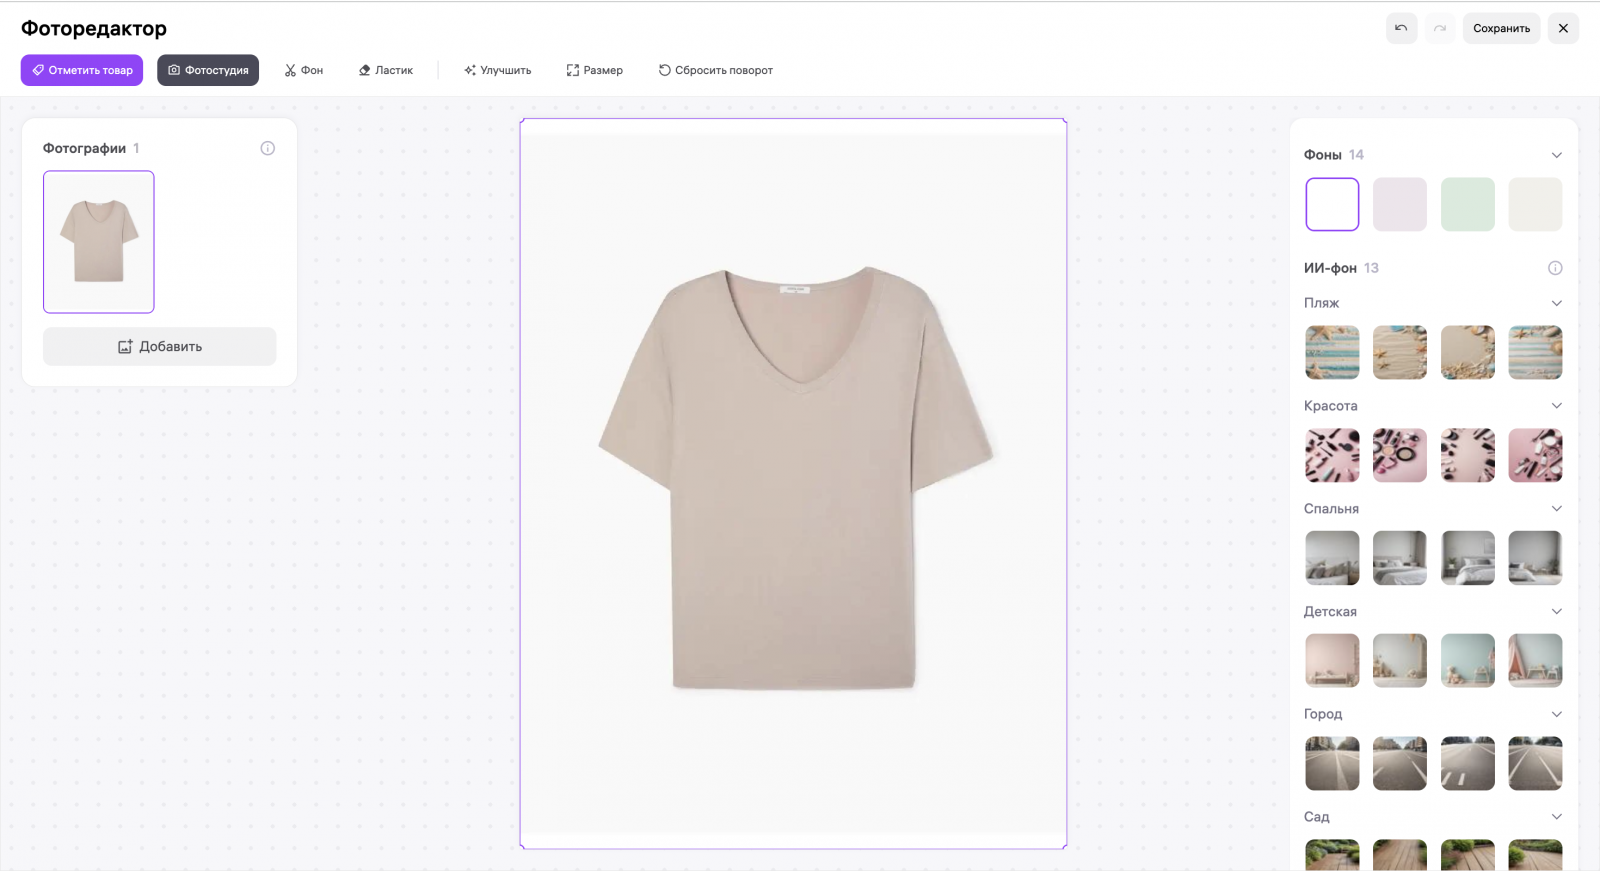Screen dimensions: 1600x871
Task: Select the Фон background tool
Action: click(x=304, y=70)
